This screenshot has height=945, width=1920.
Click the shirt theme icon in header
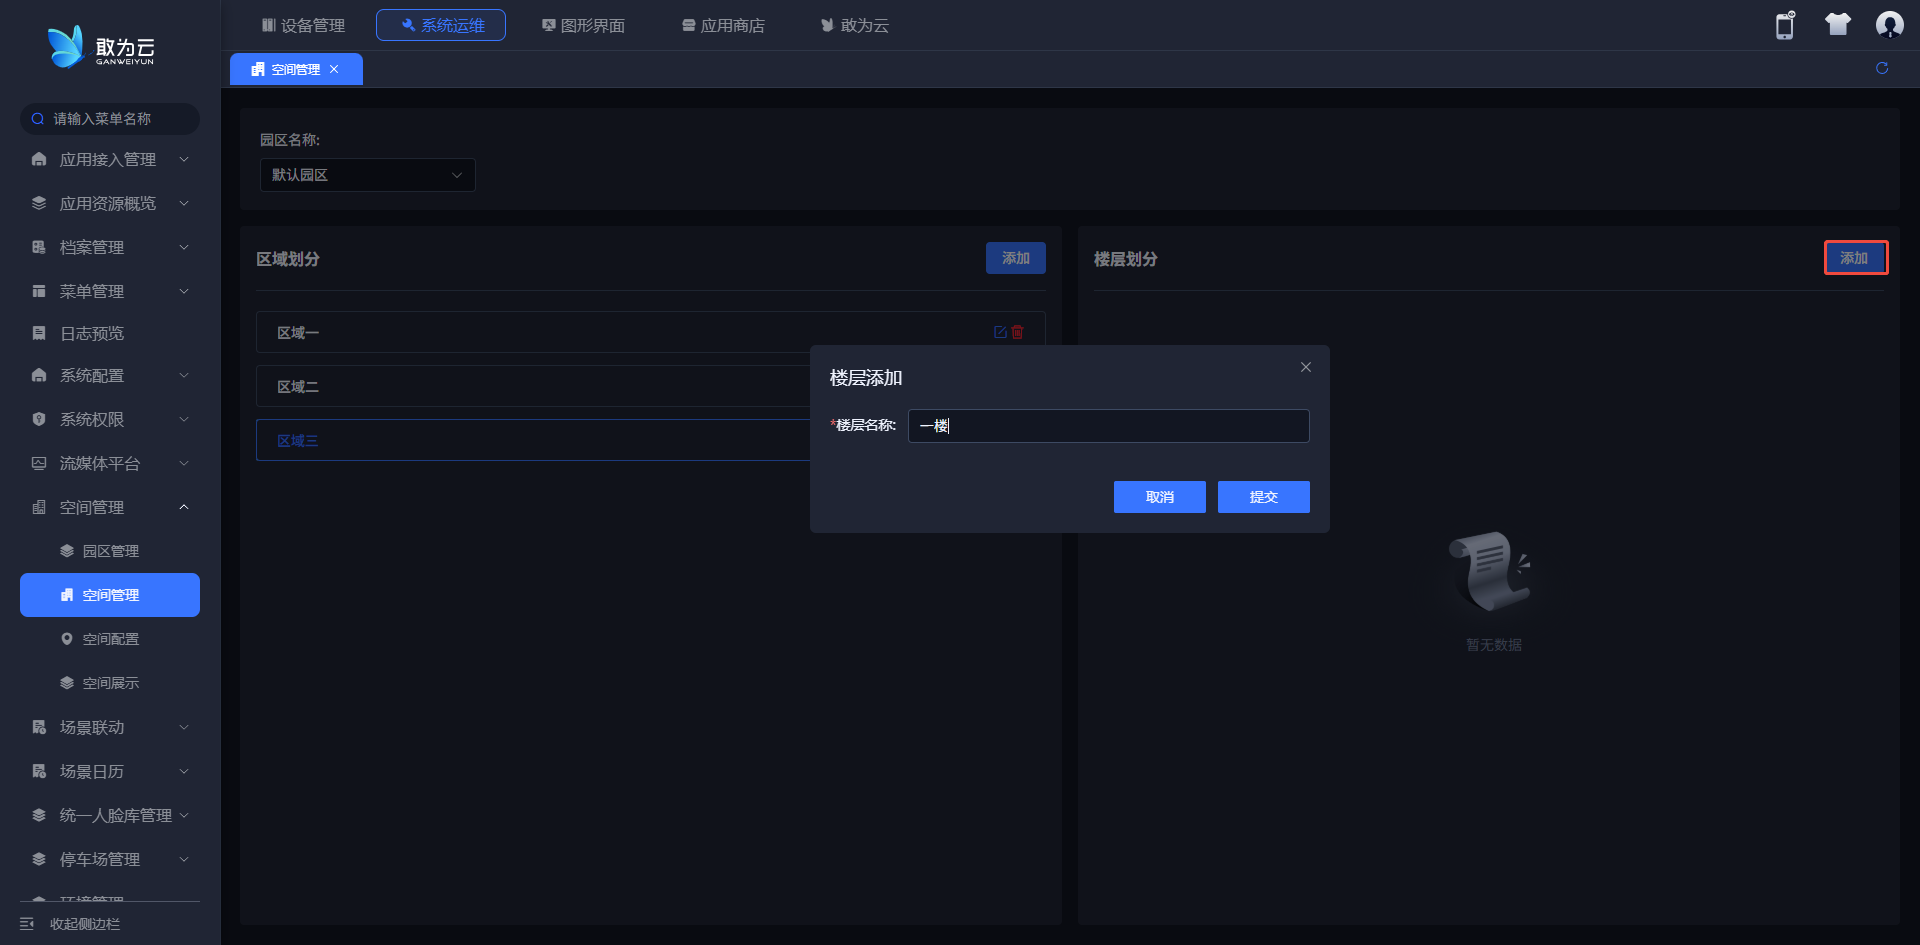1838,25
